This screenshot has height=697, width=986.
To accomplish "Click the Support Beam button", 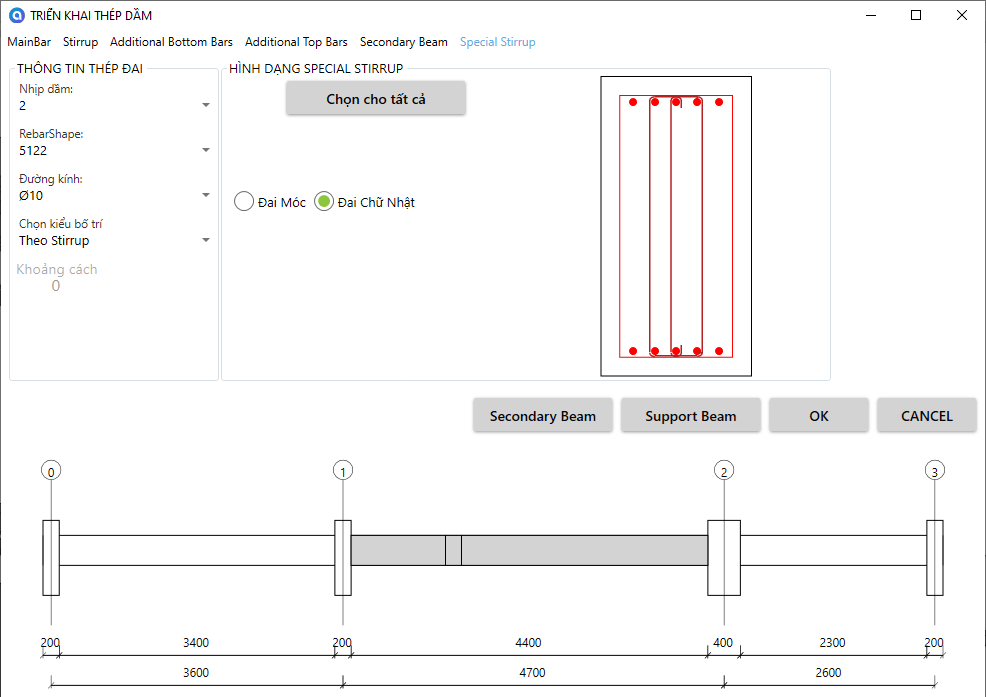I will (690, 416).
